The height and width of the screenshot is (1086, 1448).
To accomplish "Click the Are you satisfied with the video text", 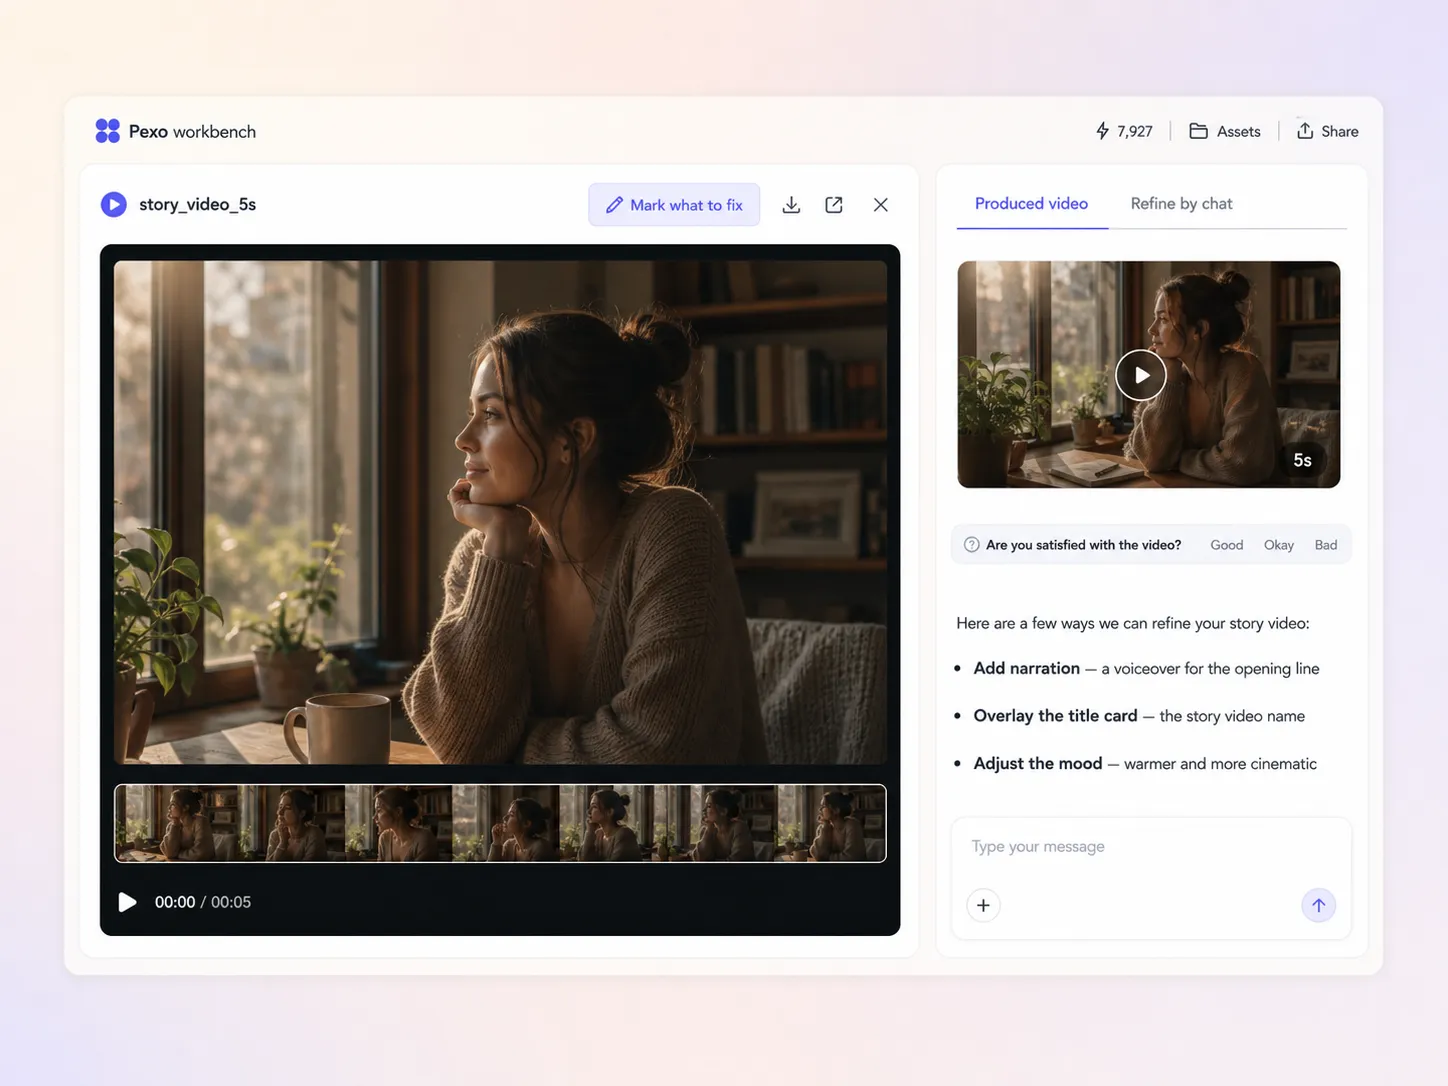I will (1083, 545).
